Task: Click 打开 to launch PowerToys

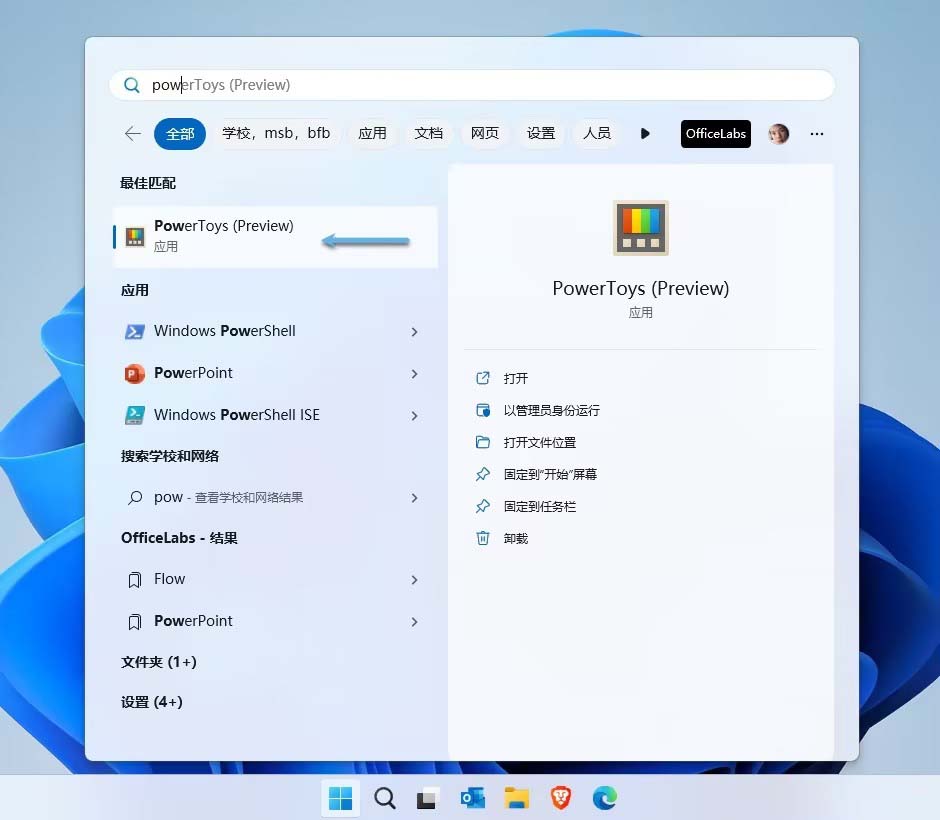Action: 516,378
